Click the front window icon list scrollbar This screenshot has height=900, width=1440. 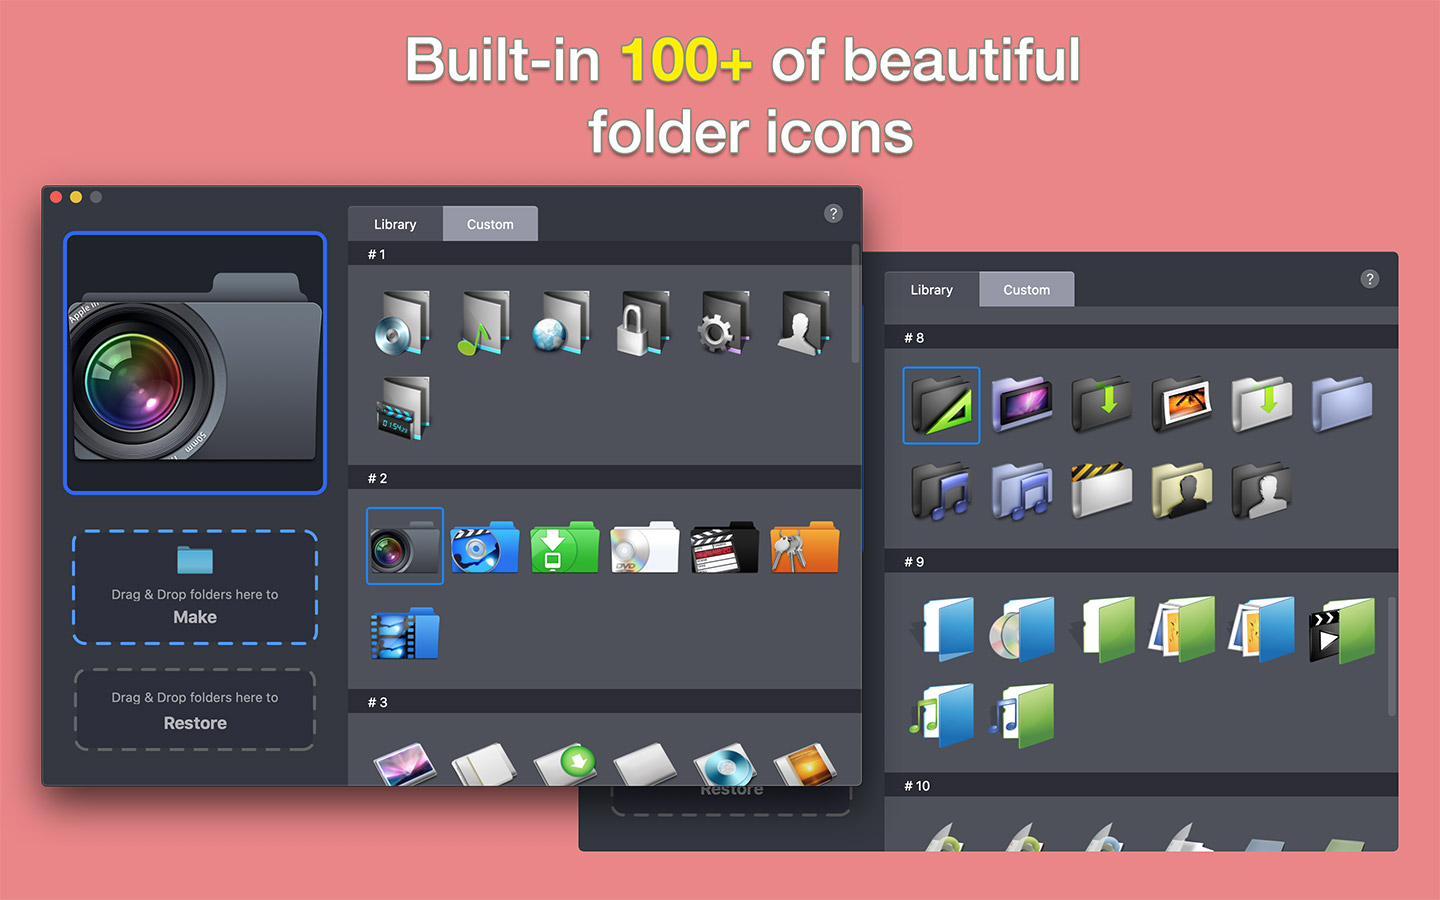coord(855,304)
